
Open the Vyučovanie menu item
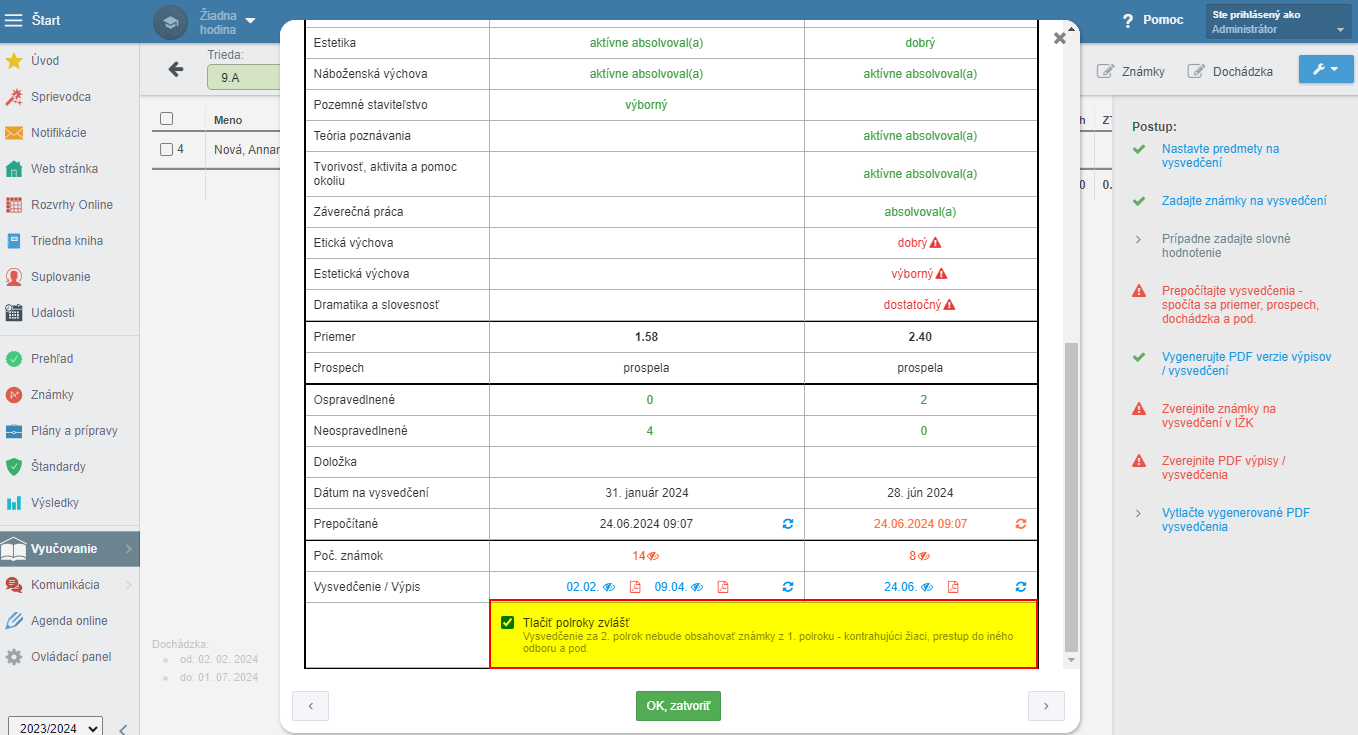coord(64,549)
